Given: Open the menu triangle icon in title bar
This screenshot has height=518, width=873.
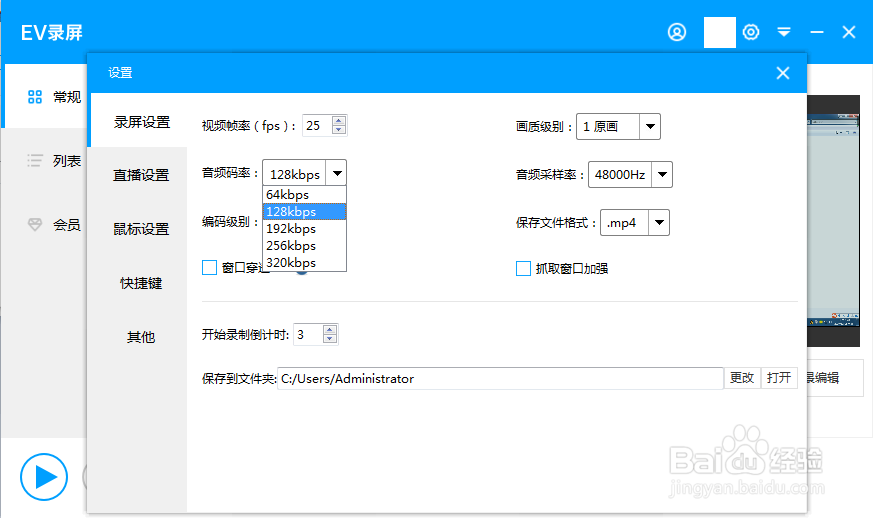Looking at the screenshot, I should [x=784, y=32].
